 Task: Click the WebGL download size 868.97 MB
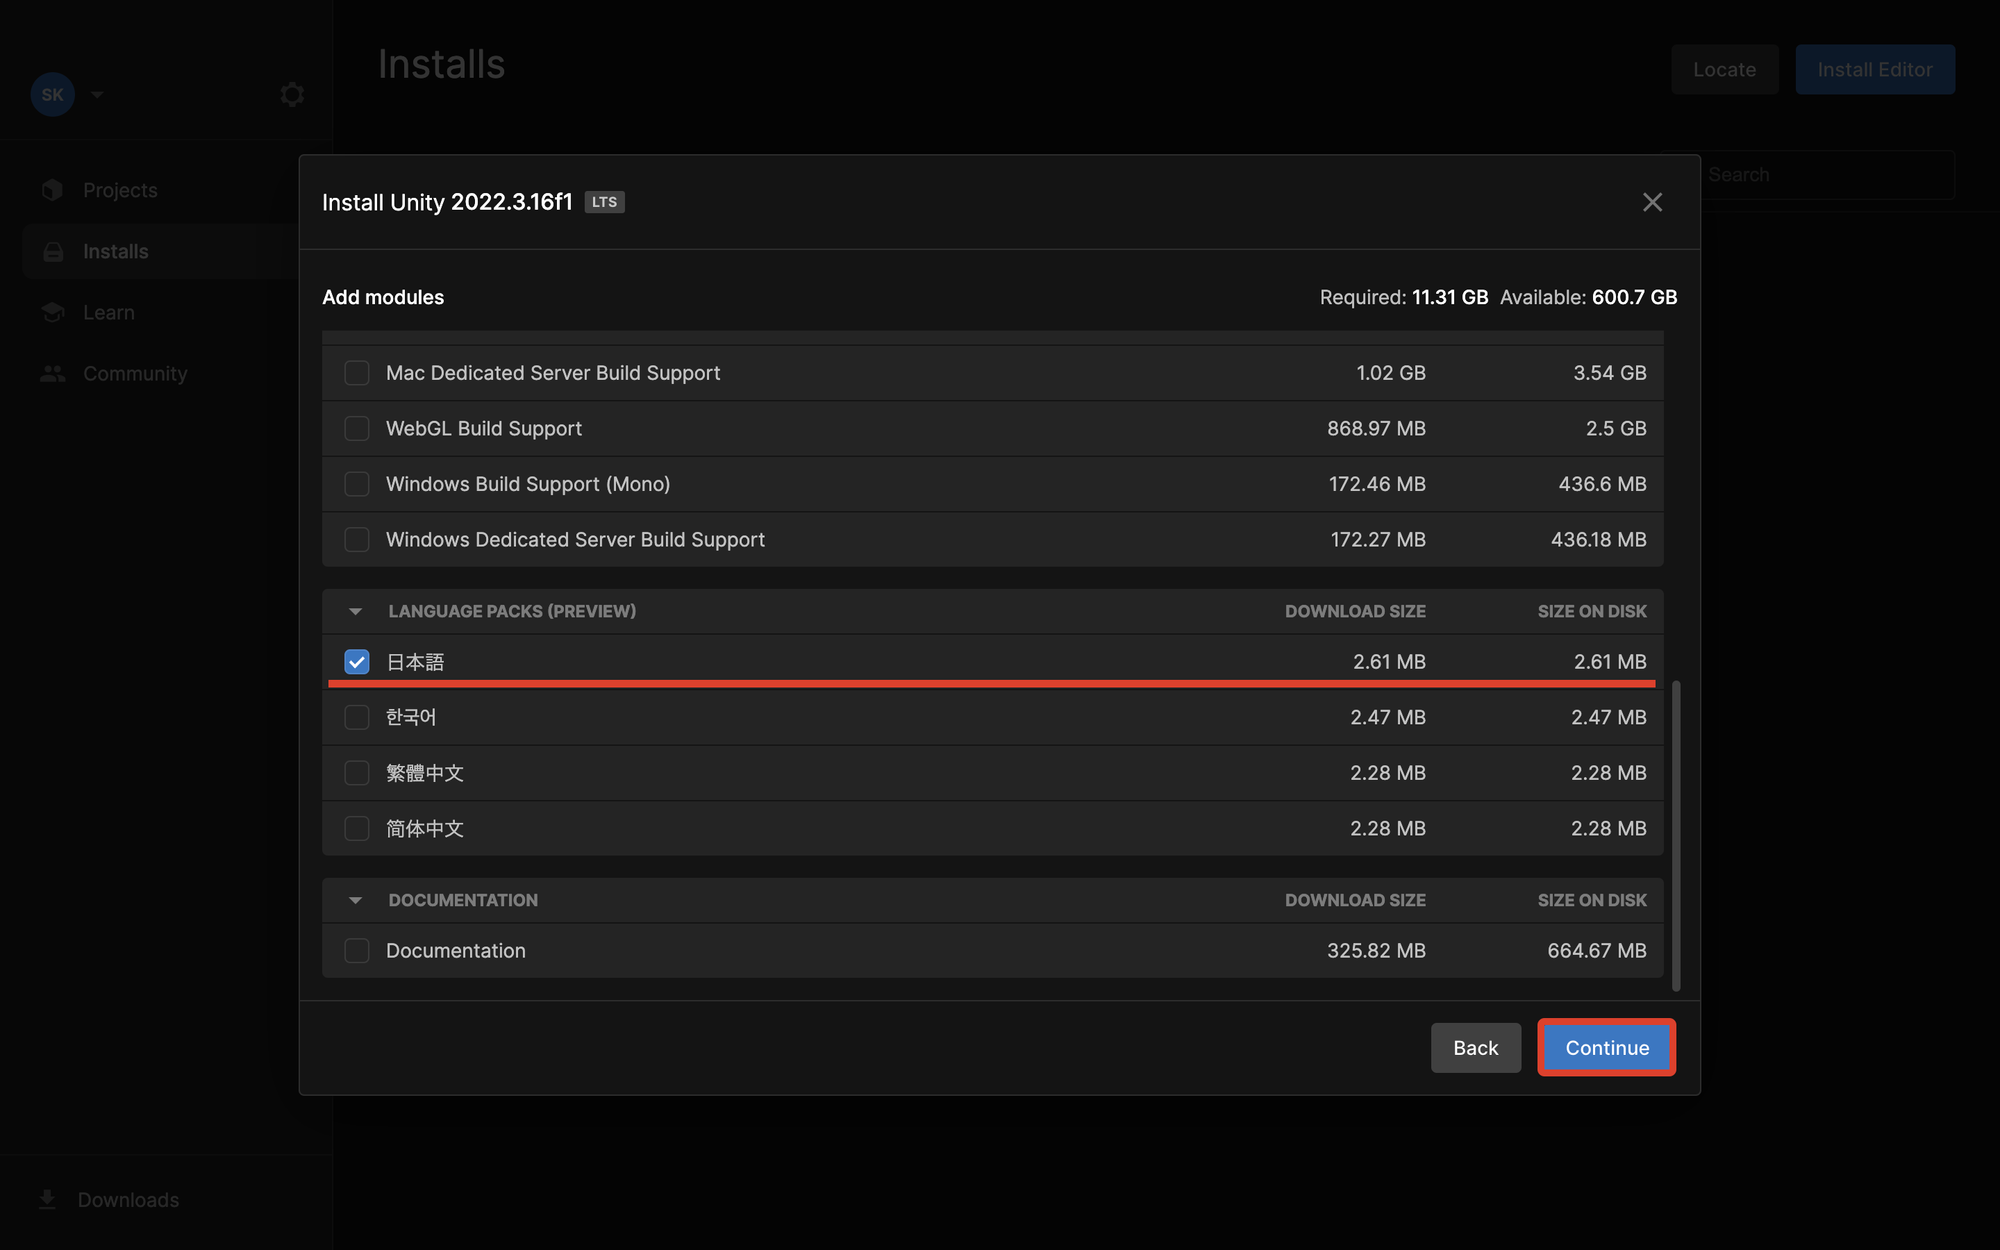[x=1376, y=428]
